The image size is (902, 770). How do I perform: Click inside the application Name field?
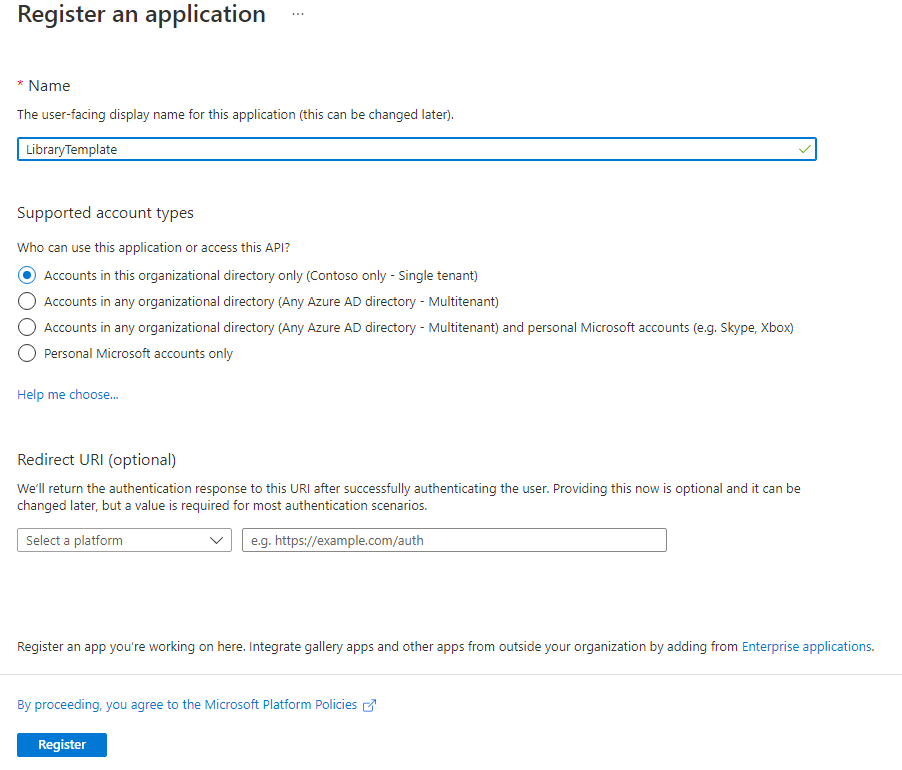(x=400, y=148)
